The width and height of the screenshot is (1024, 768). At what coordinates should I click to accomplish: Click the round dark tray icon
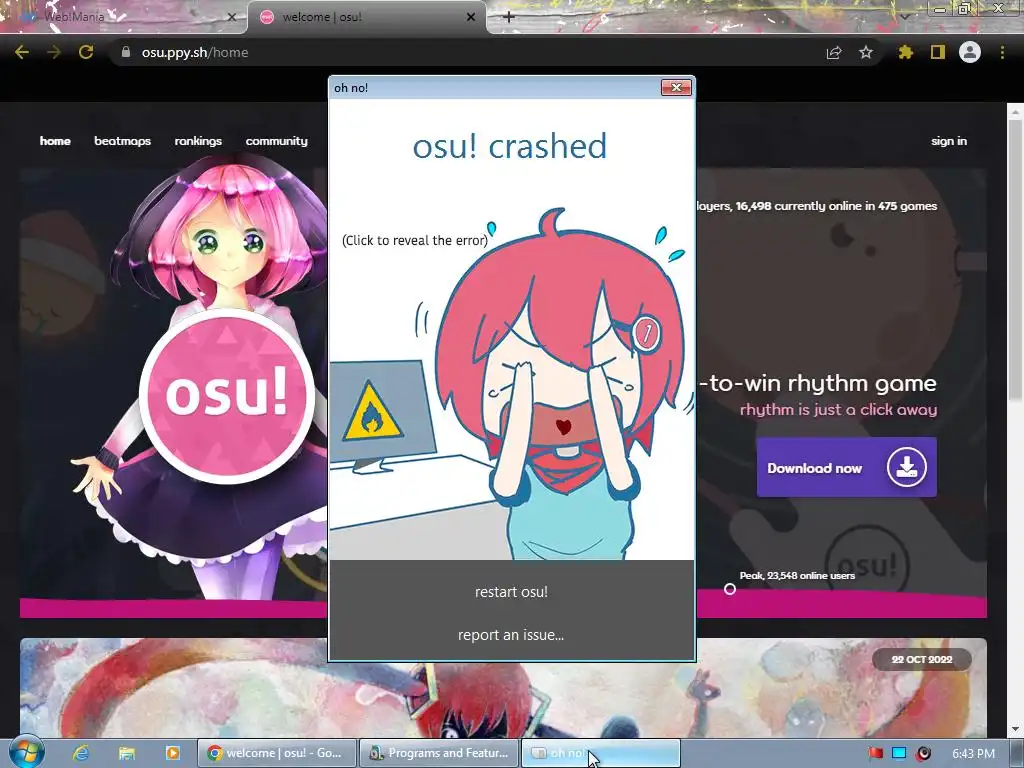click(923, 753)
